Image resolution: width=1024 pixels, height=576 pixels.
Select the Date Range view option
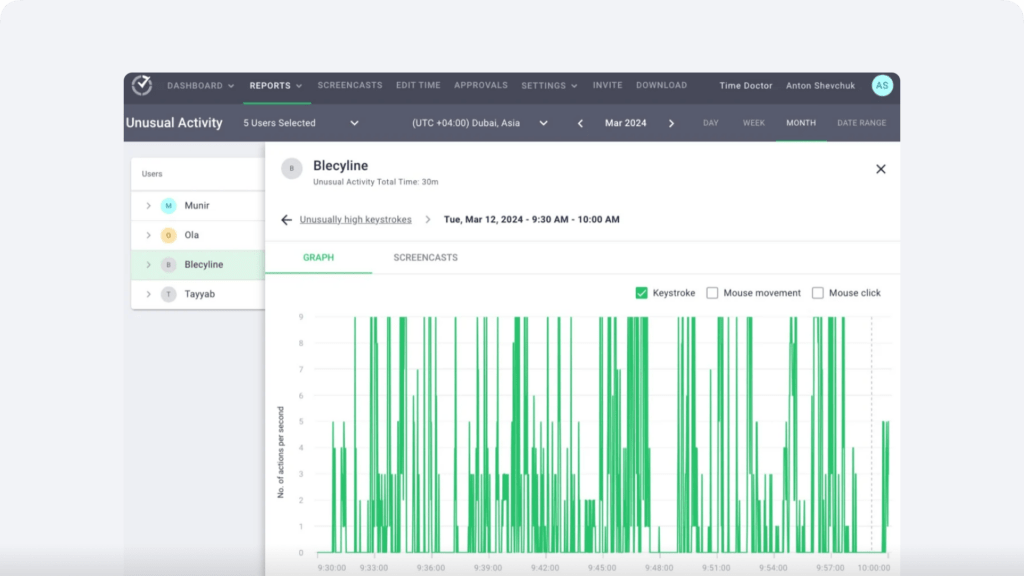click(x=861, y=123)
